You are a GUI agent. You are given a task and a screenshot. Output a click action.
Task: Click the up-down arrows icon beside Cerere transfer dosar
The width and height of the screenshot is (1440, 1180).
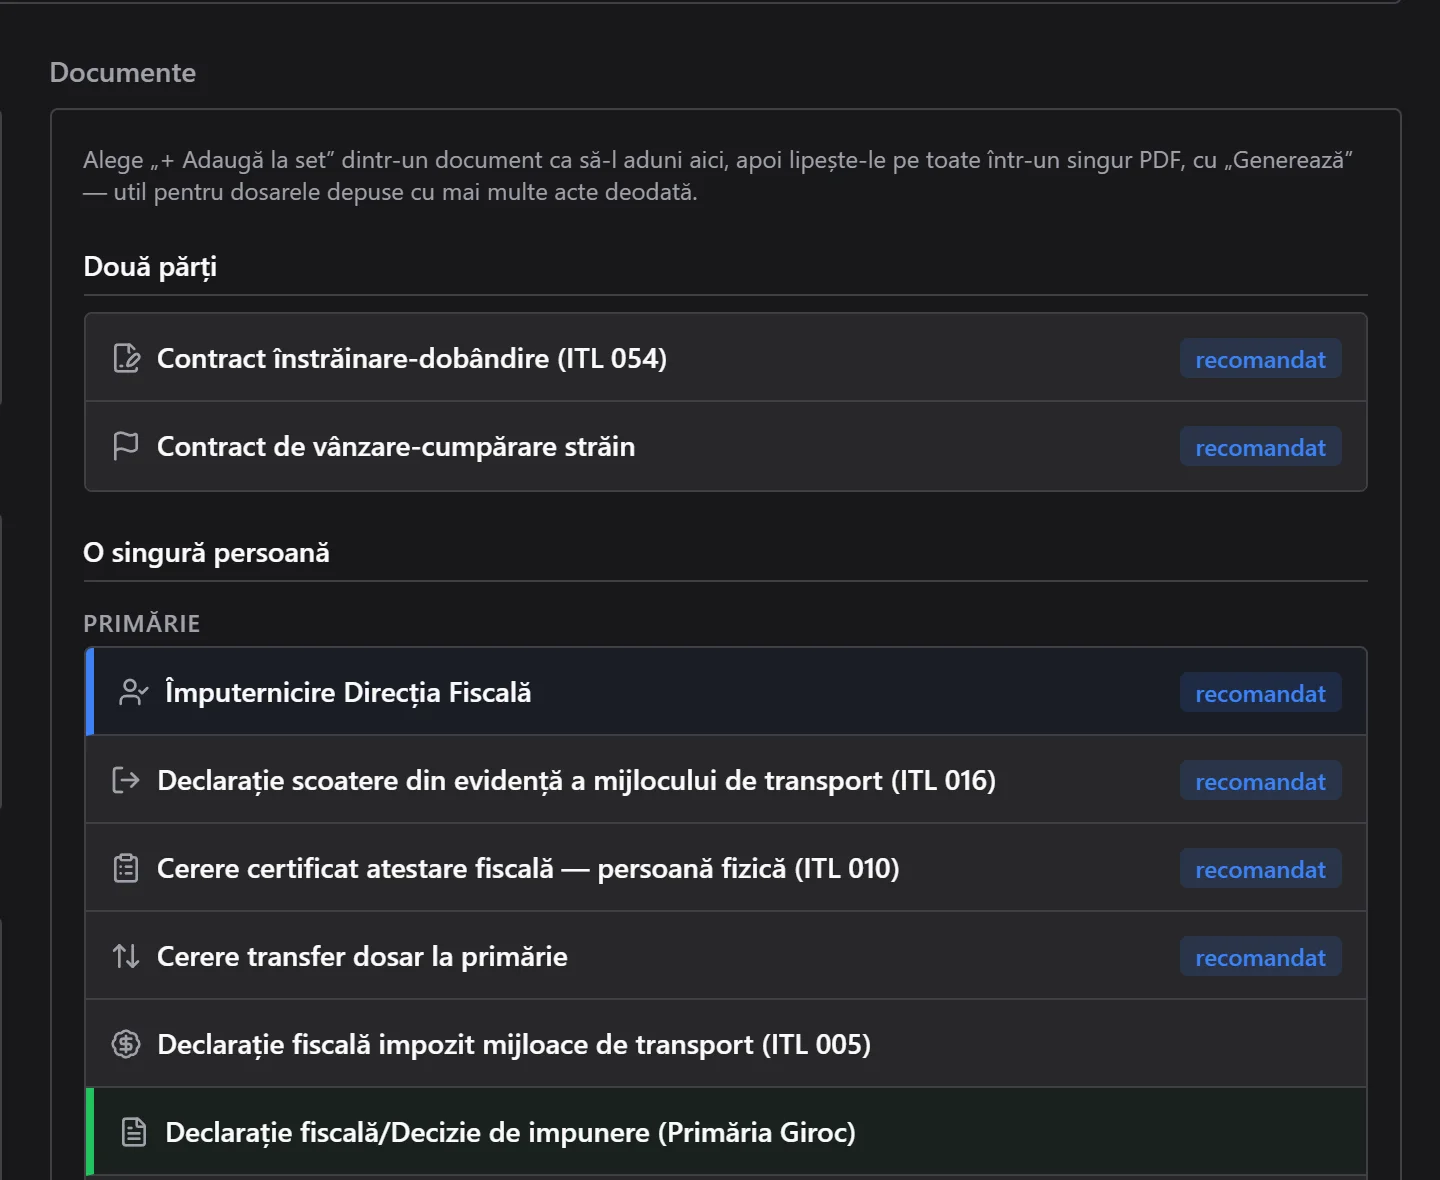[x=126, y=956]
